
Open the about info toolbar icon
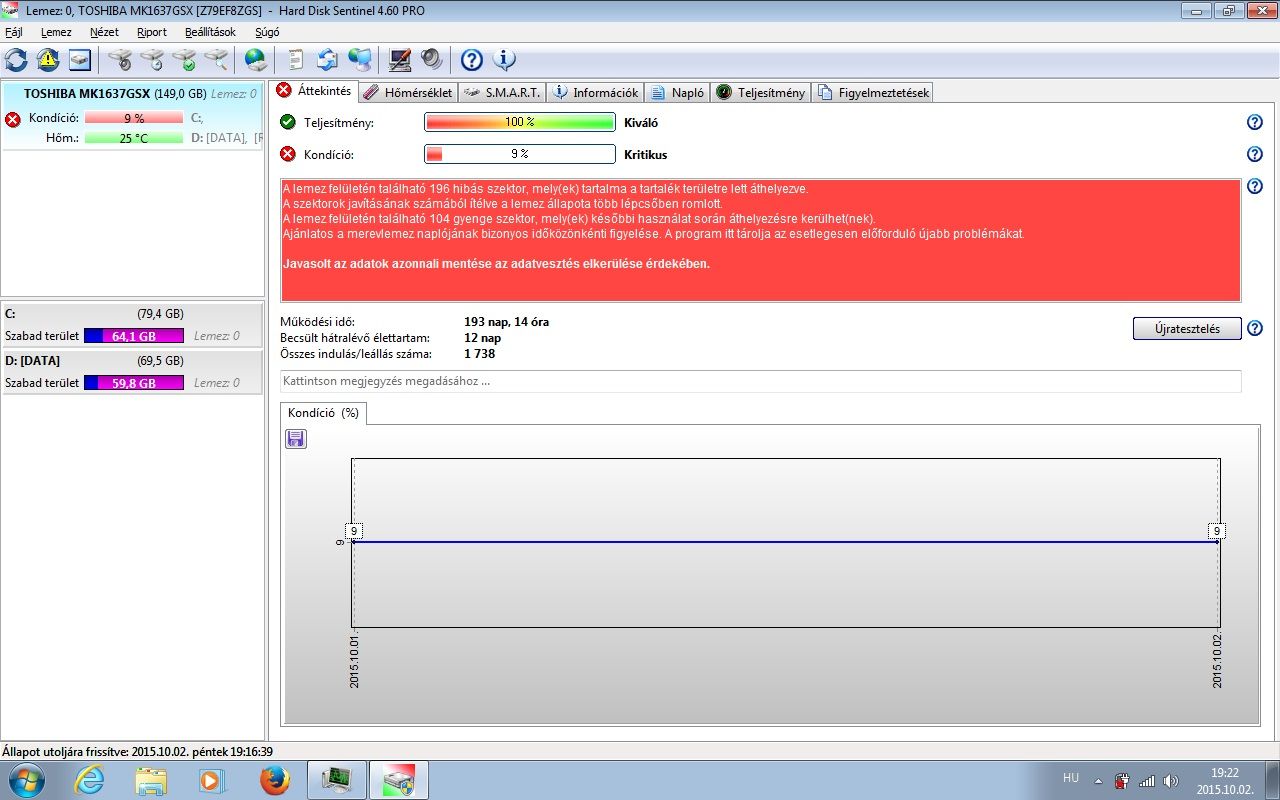(x=504, y=60)
